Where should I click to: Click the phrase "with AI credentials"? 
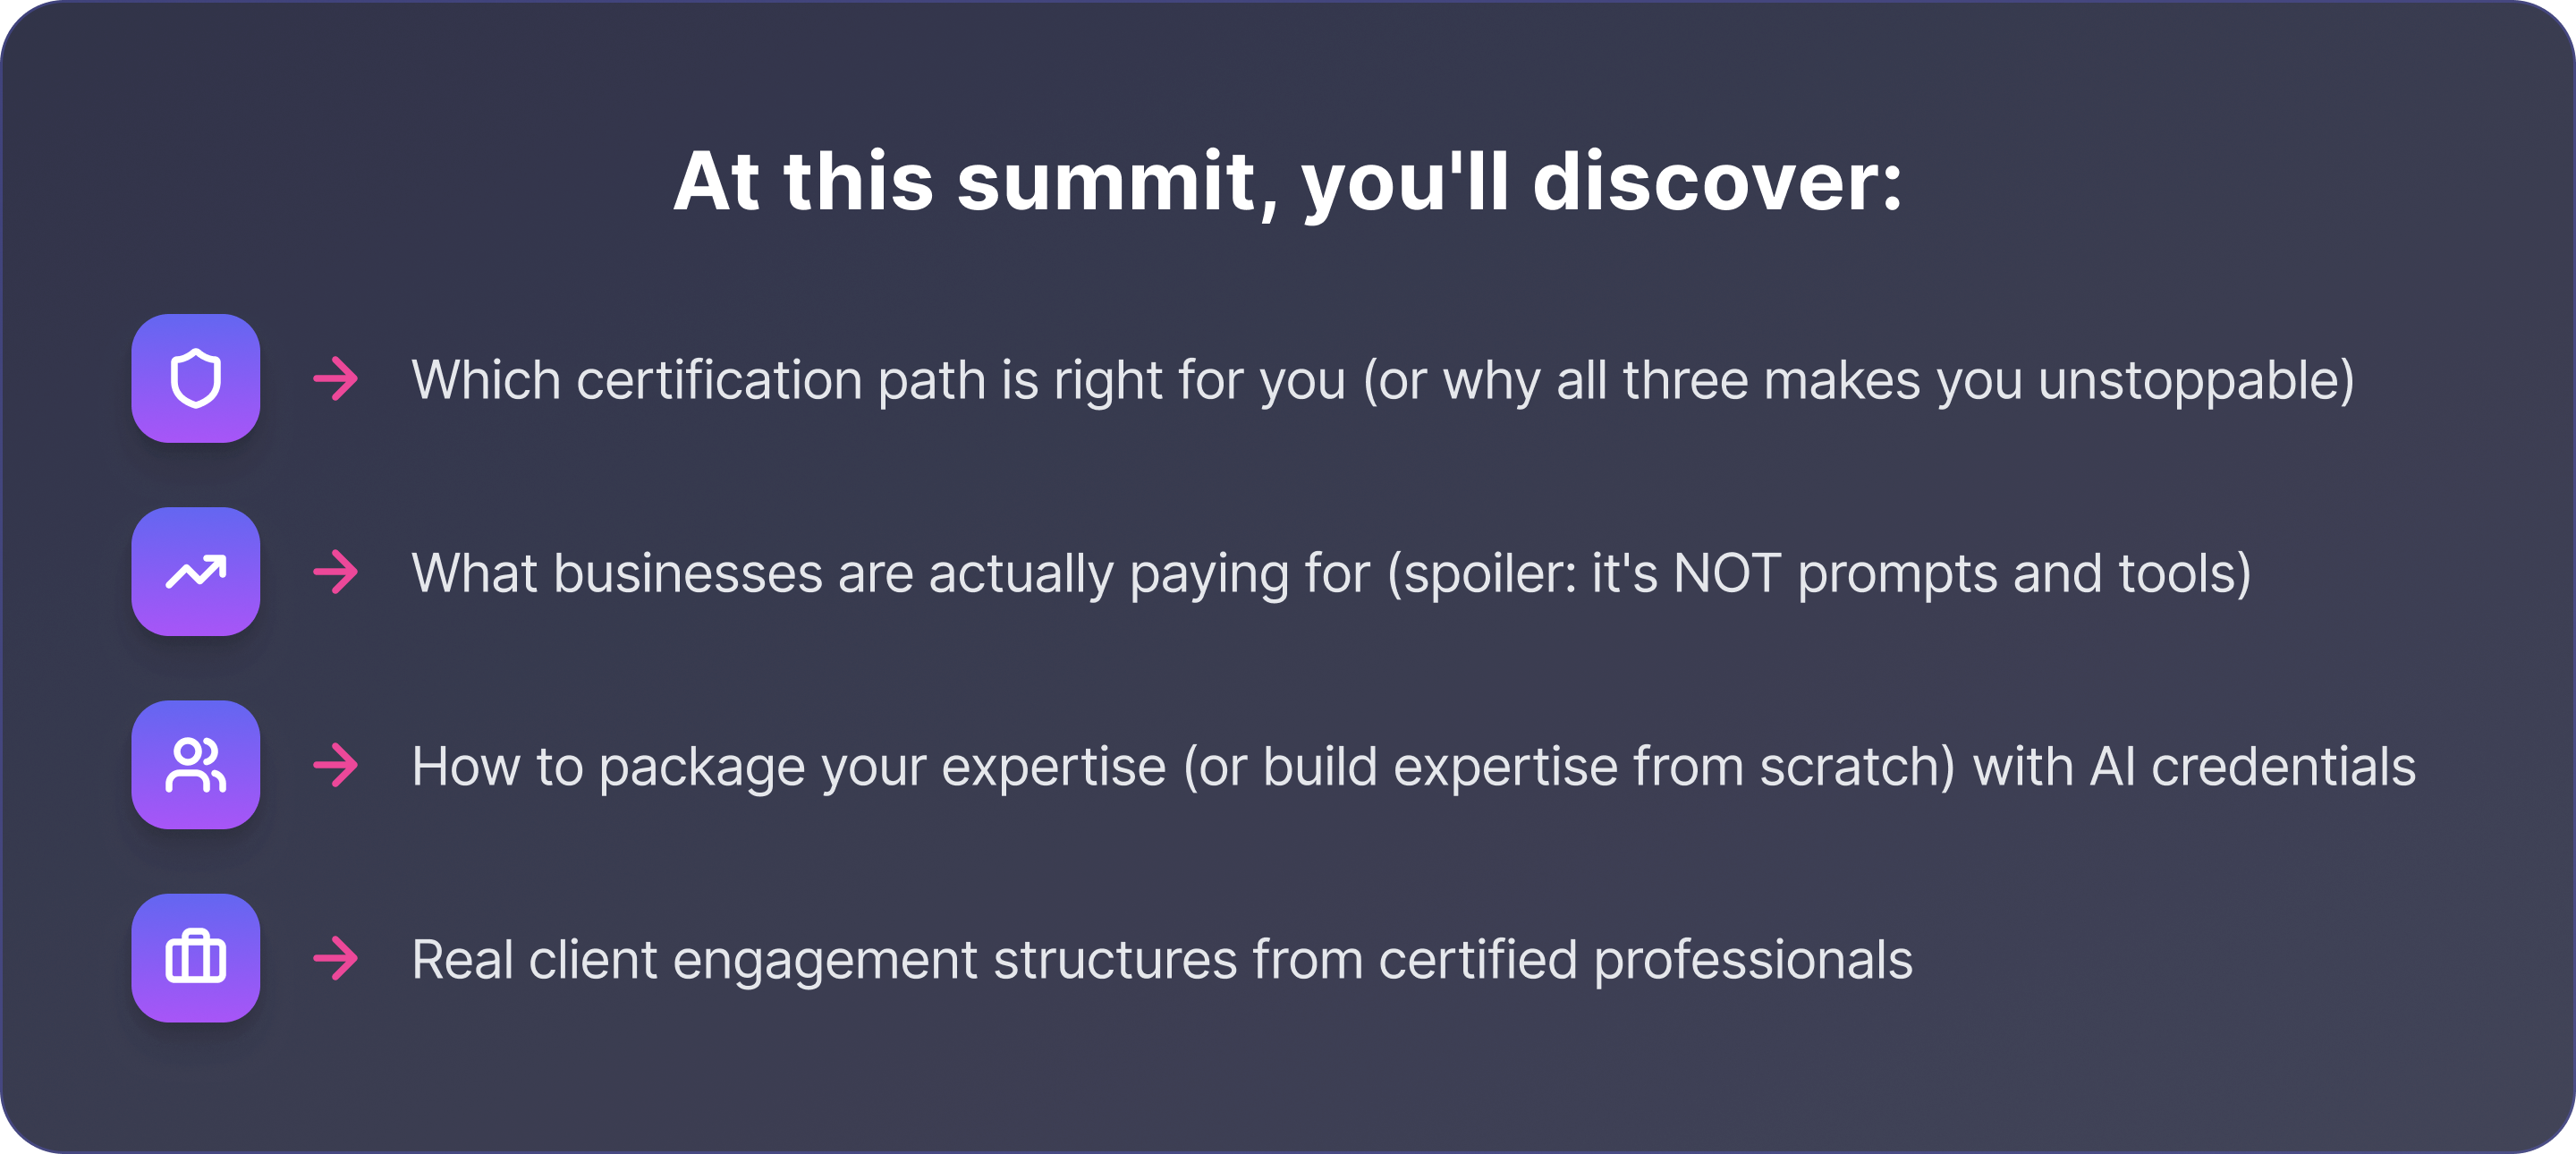point(2194,766)
